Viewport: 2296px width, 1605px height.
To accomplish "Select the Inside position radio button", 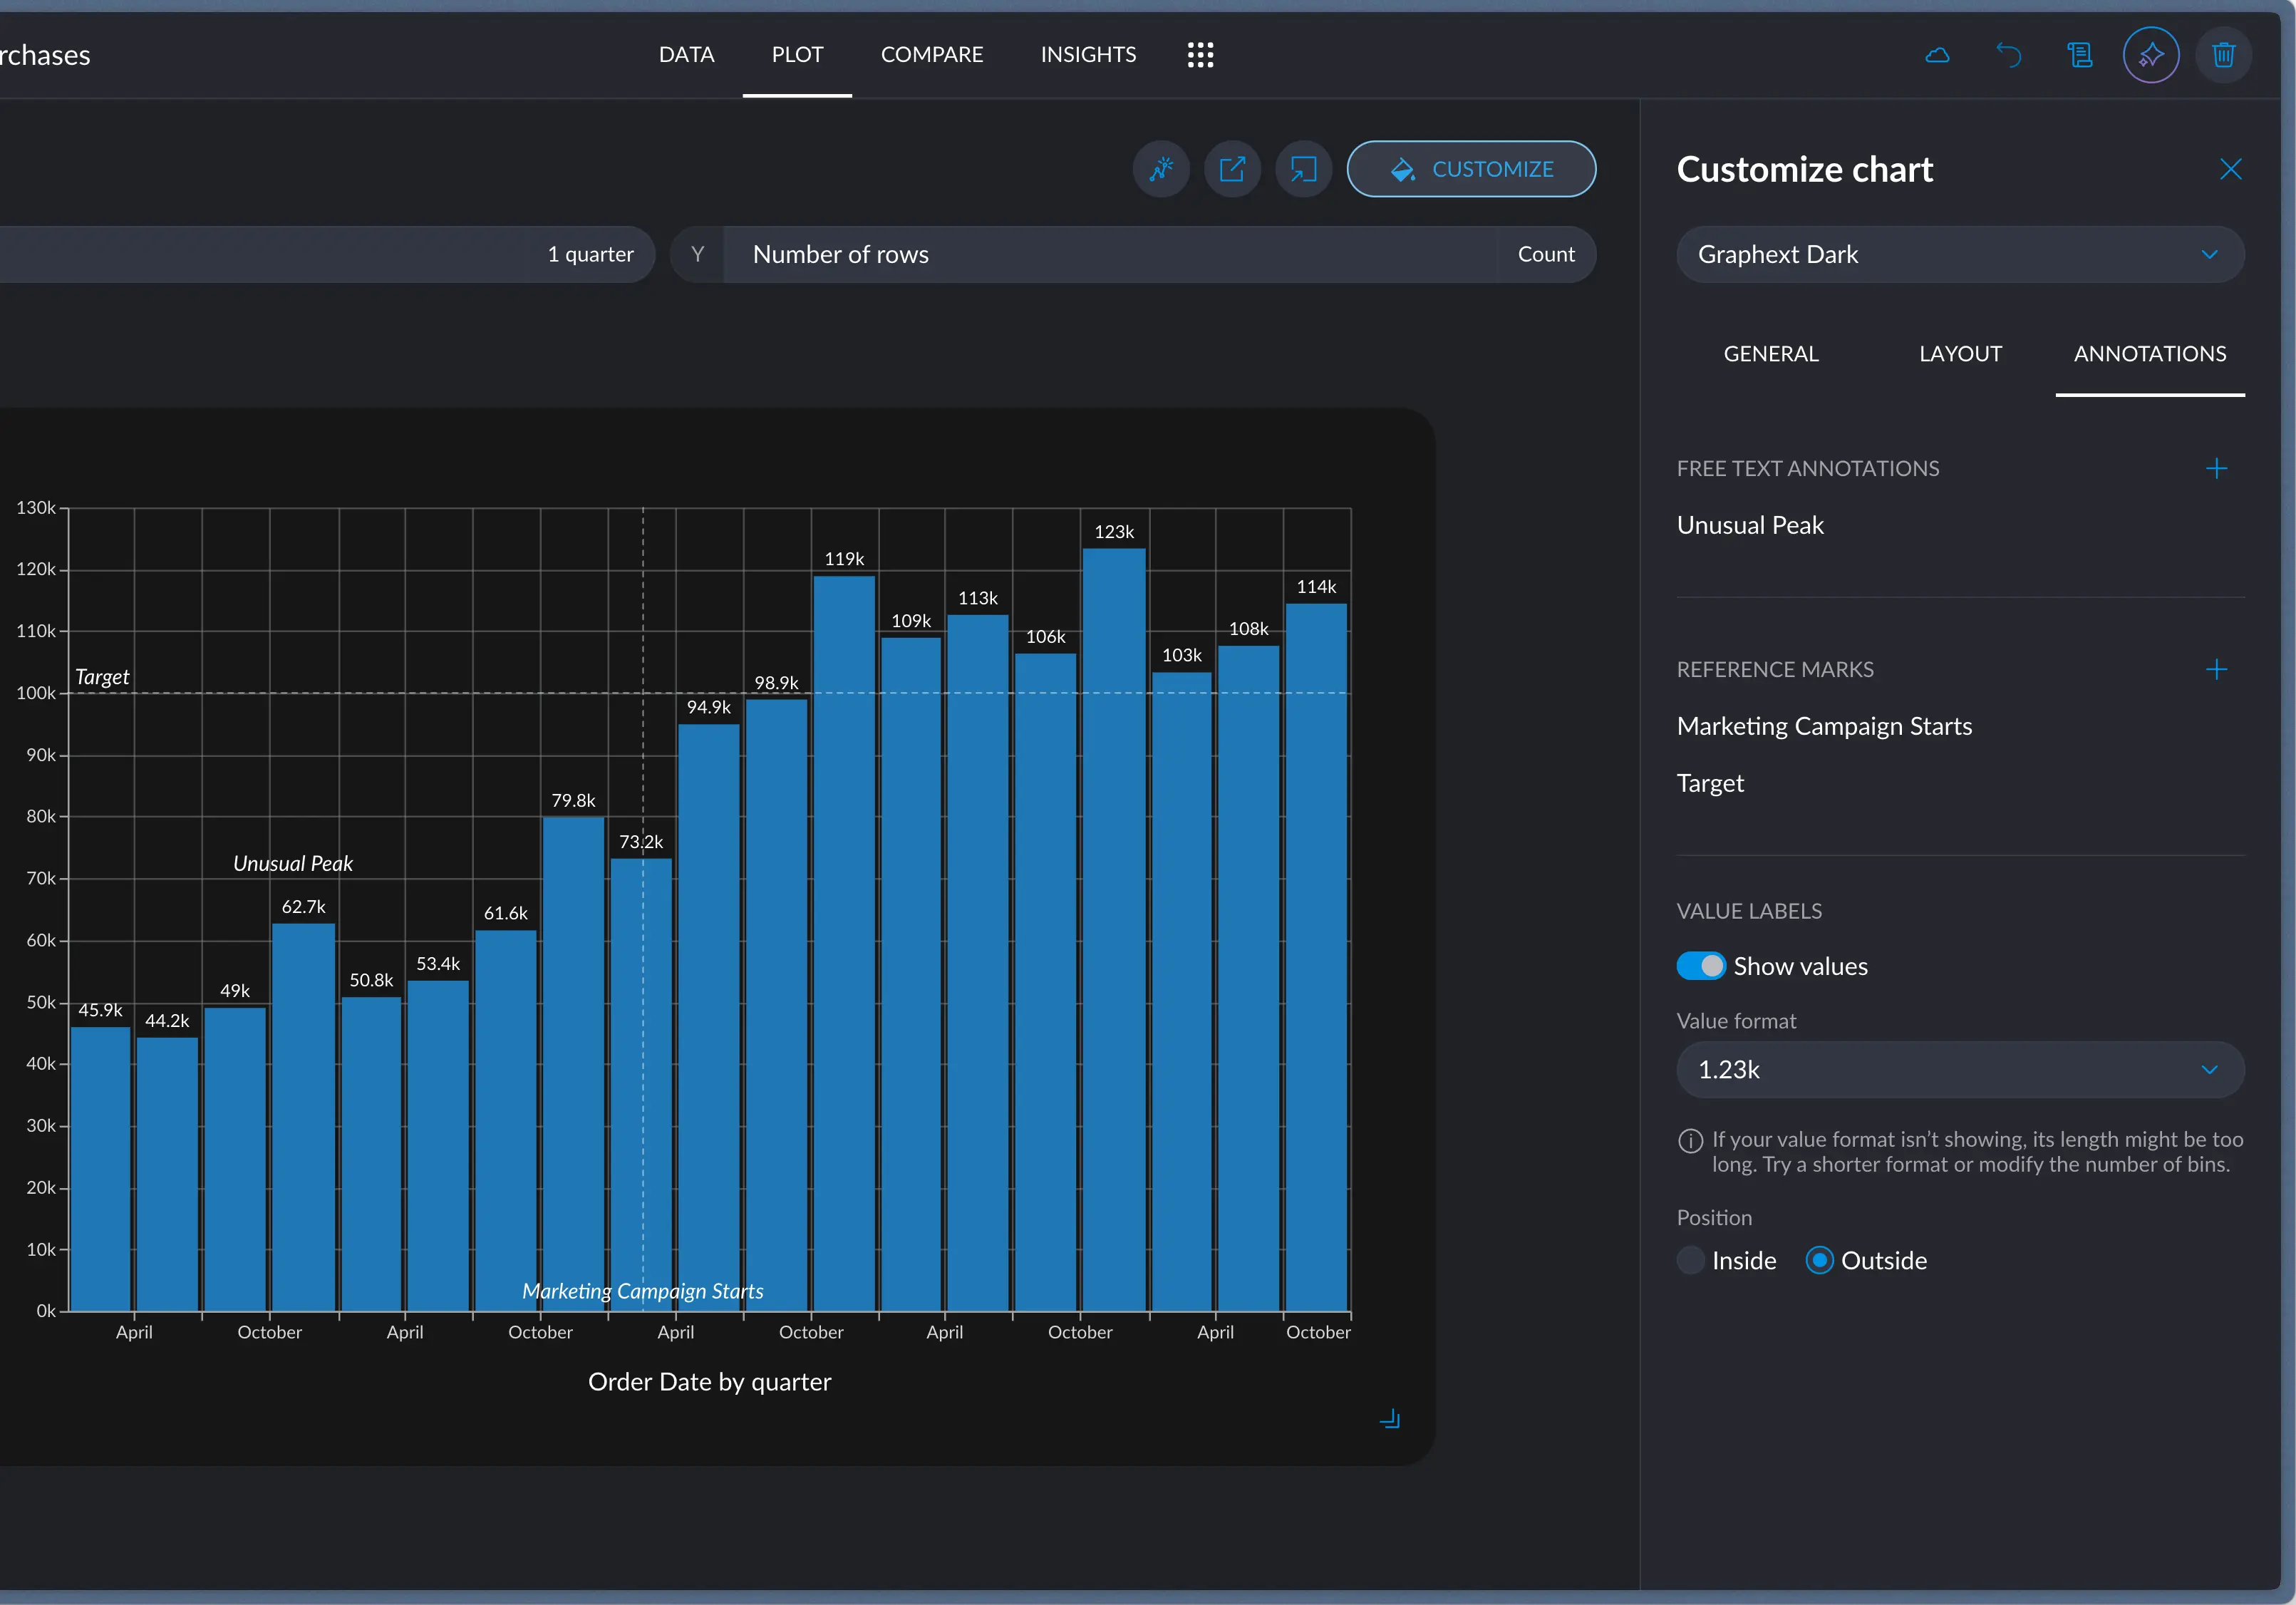I will tap(1691, 1260).
